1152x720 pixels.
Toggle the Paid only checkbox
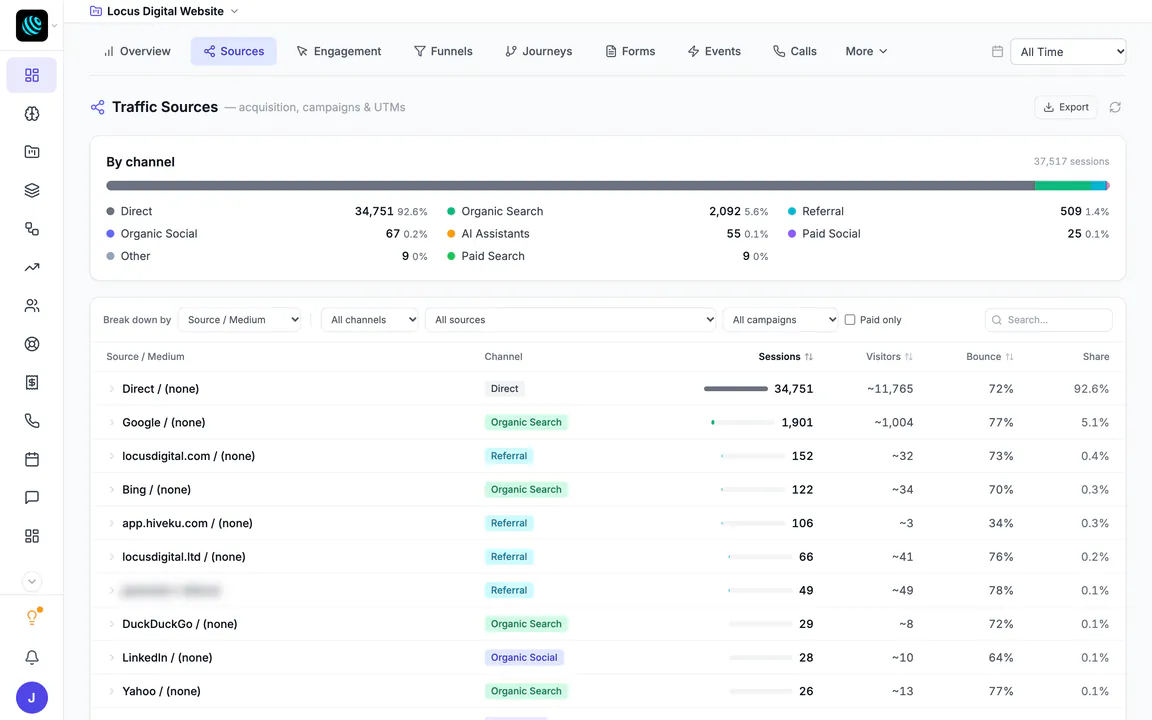coord(850,320)
